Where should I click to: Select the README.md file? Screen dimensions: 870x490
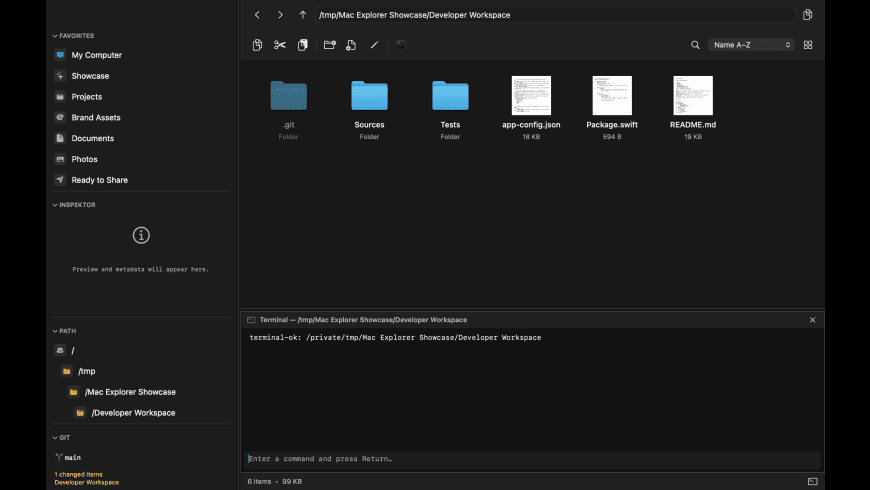point(693,108)
